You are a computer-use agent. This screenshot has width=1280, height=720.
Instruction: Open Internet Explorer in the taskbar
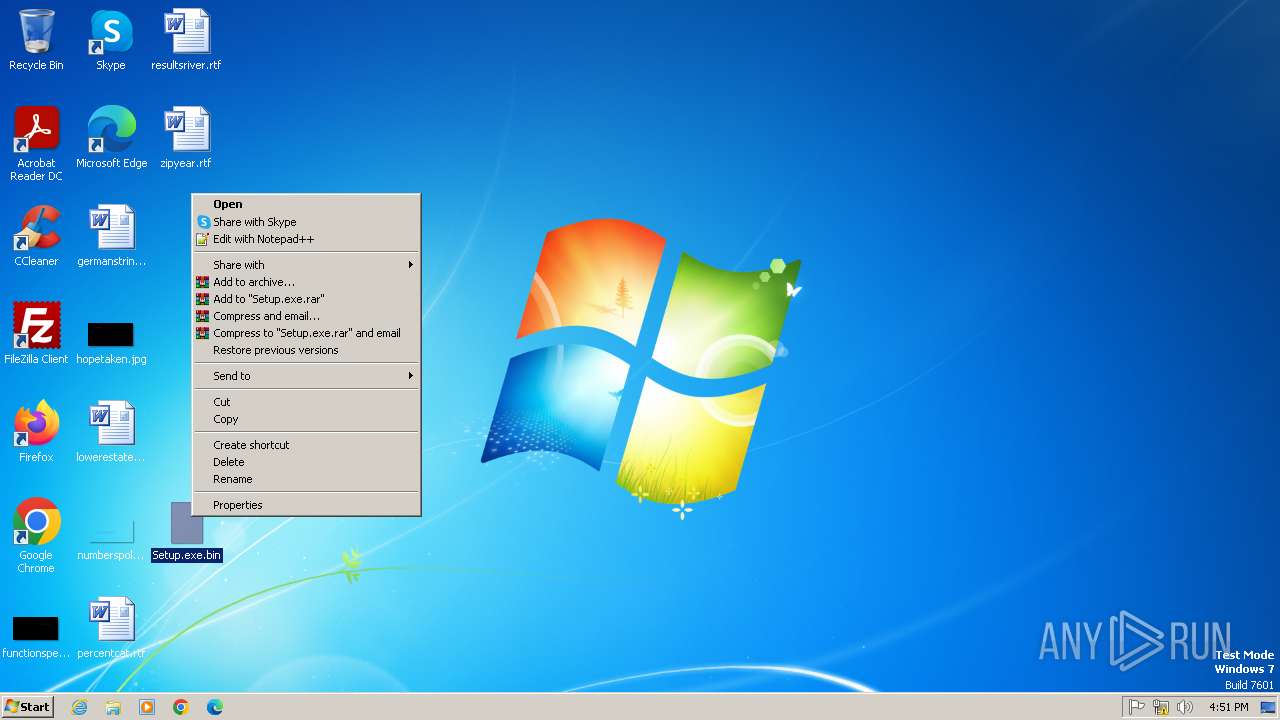click(79, 707)
